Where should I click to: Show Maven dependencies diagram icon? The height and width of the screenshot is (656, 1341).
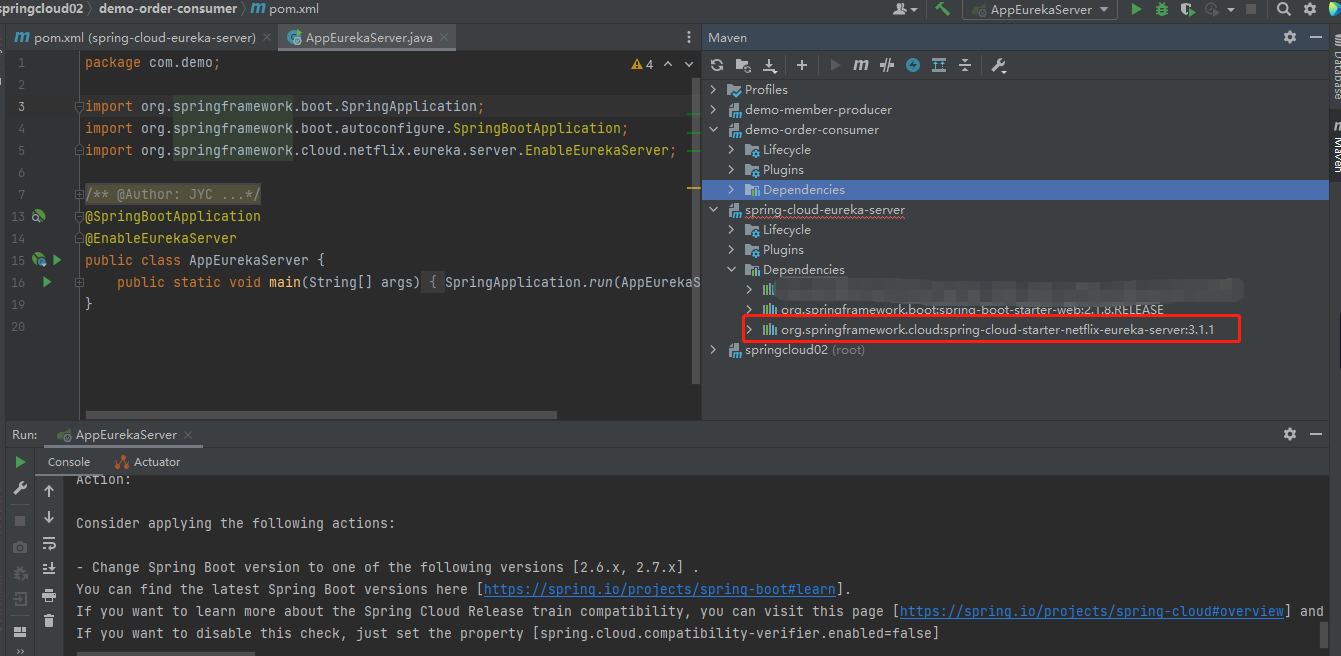coord(939,65)
